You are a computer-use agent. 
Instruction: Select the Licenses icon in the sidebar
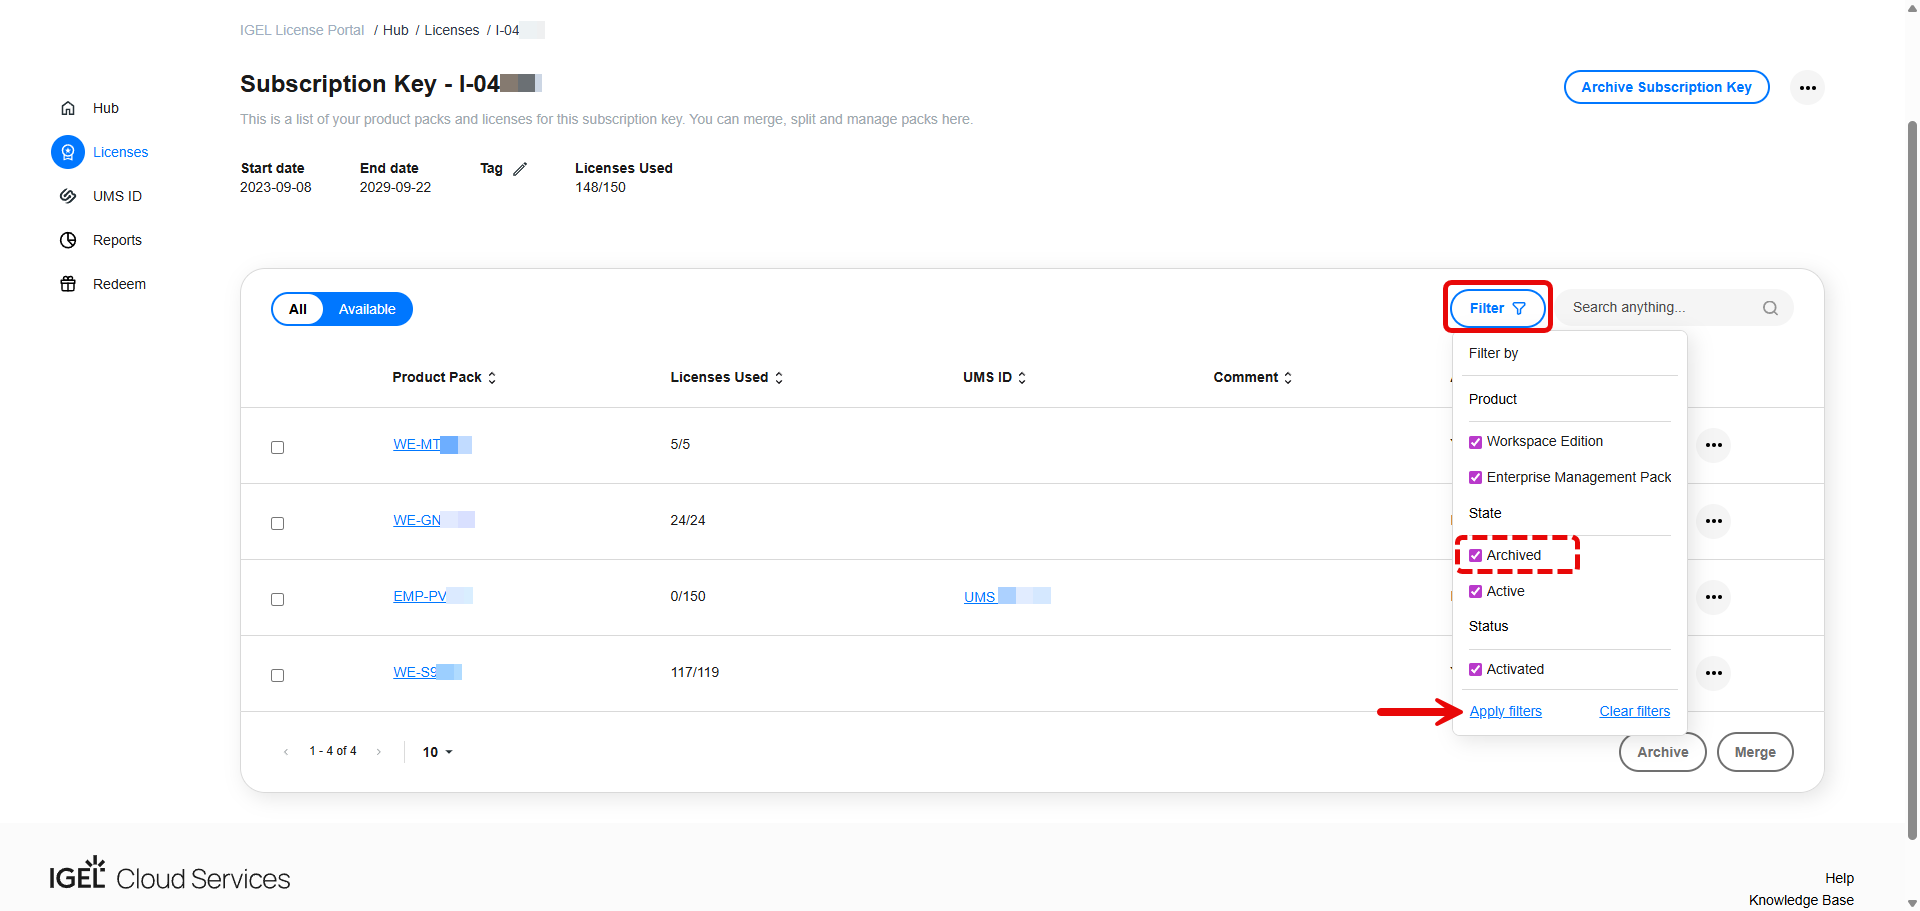tap(67, 152)
